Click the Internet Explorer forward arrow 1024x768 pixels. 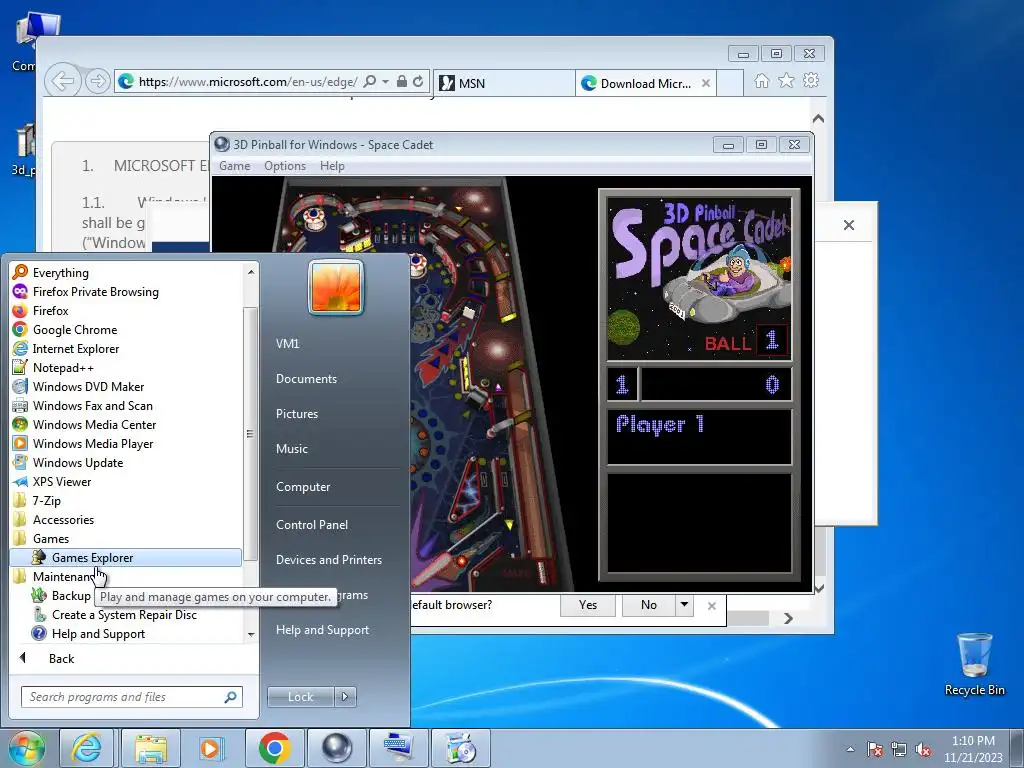(x=97, y=82)
